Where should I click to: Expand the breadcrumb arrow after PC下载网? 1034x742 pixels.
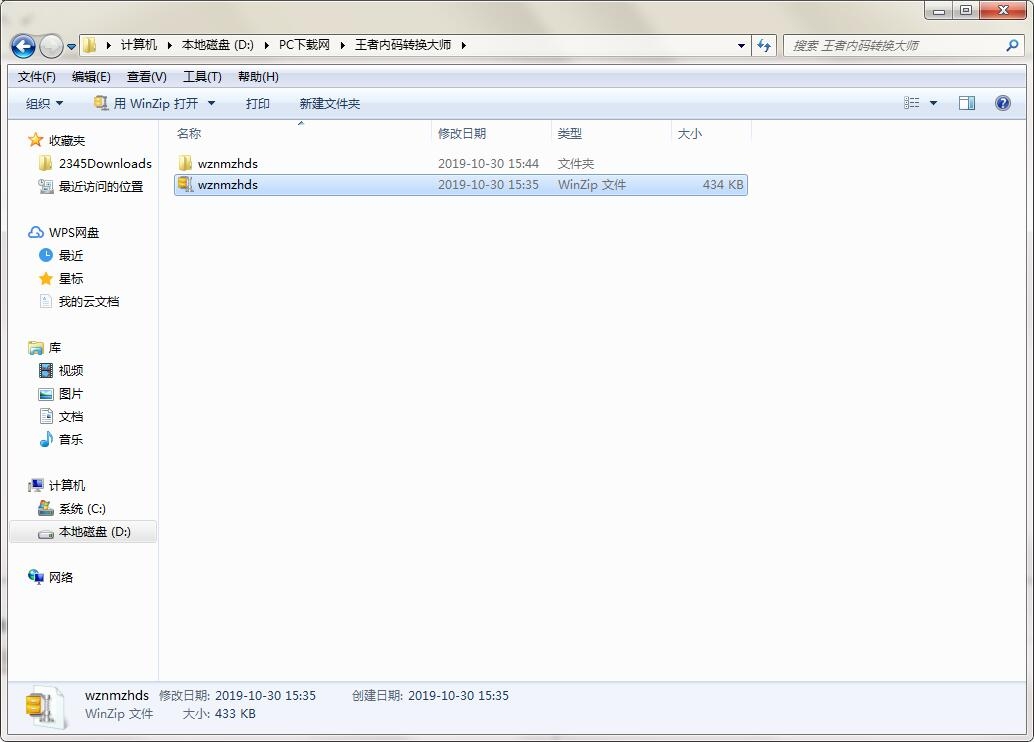(343, 45)
